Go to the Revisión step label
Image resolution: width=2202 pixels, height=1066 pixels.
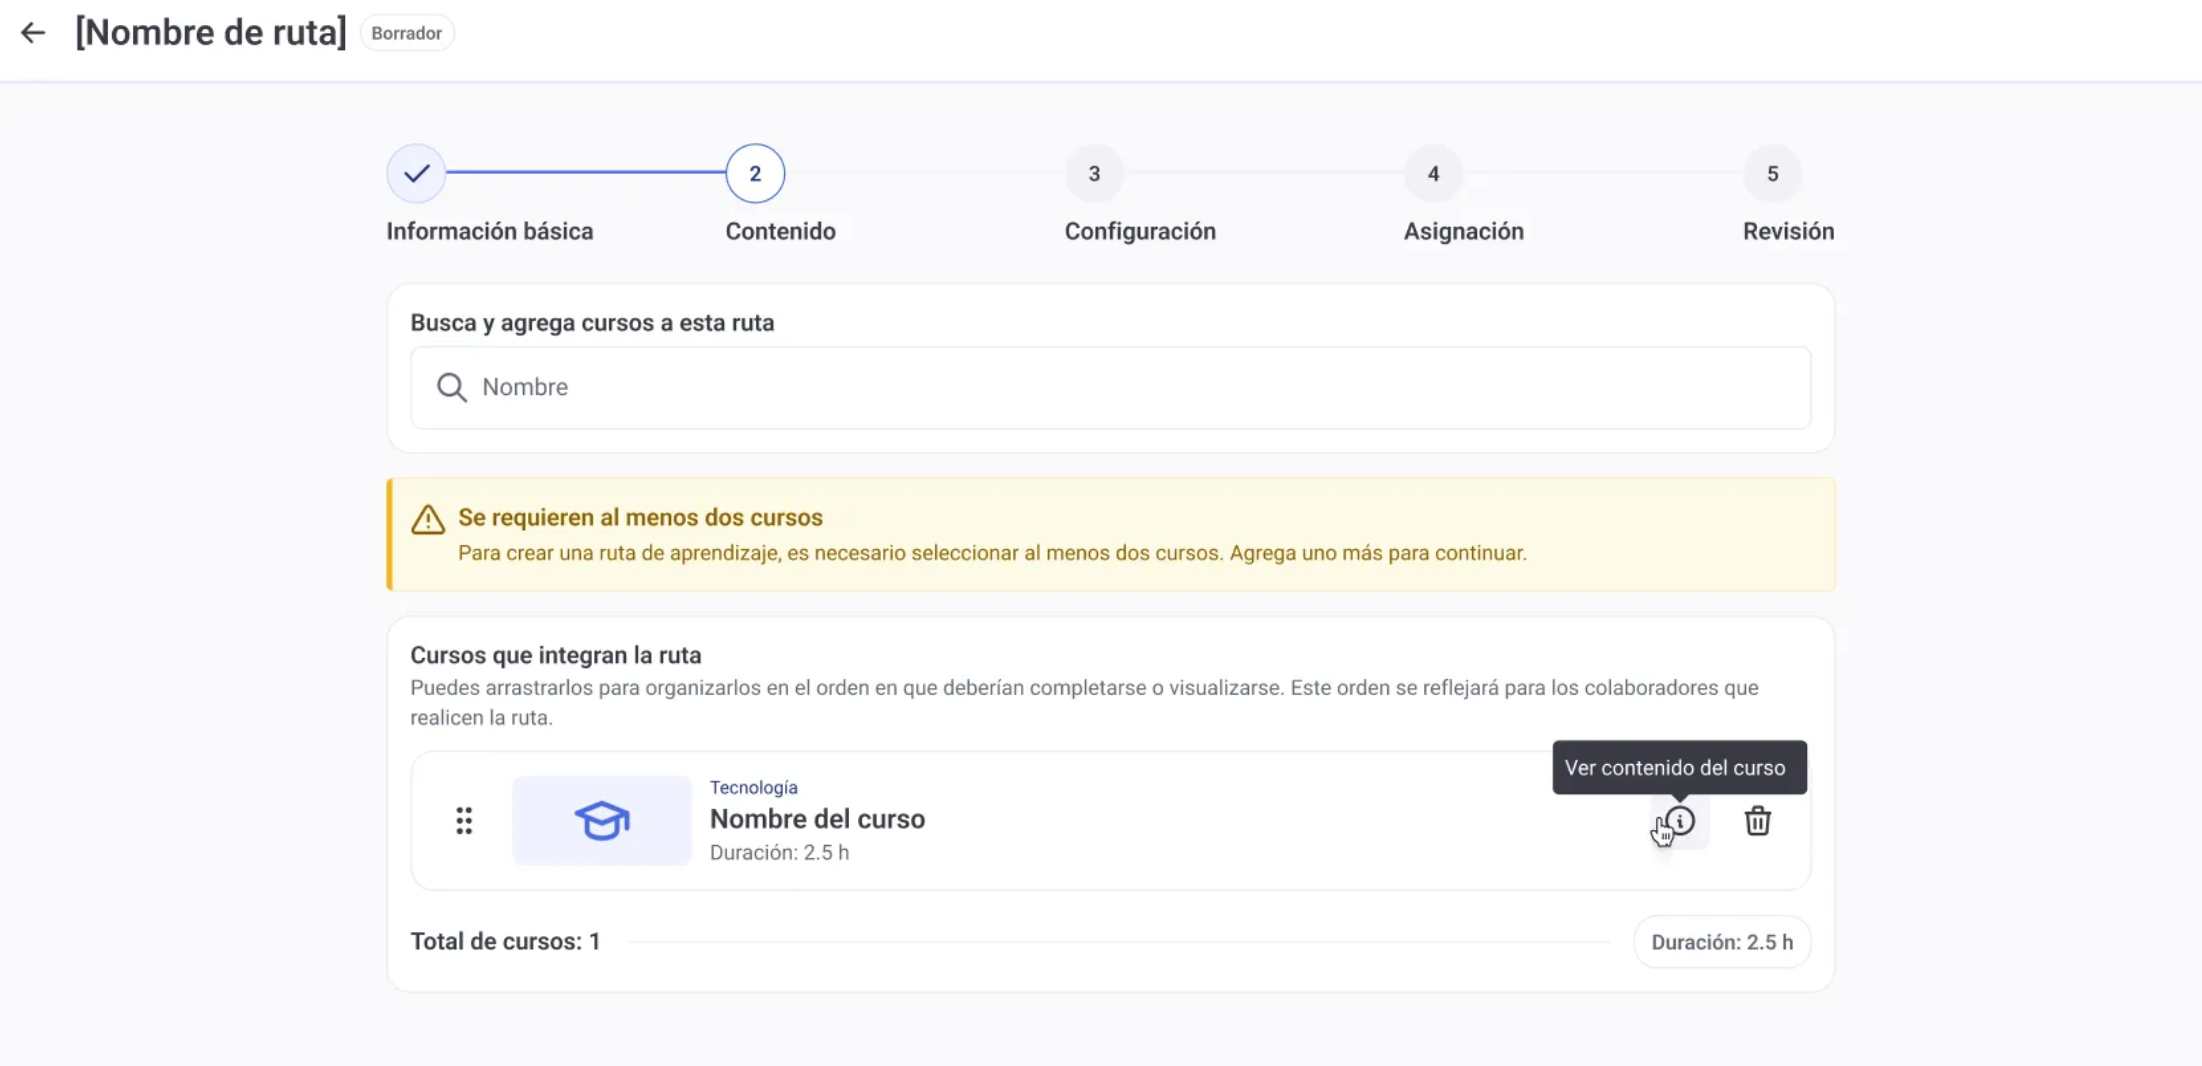pos(1788,232)
